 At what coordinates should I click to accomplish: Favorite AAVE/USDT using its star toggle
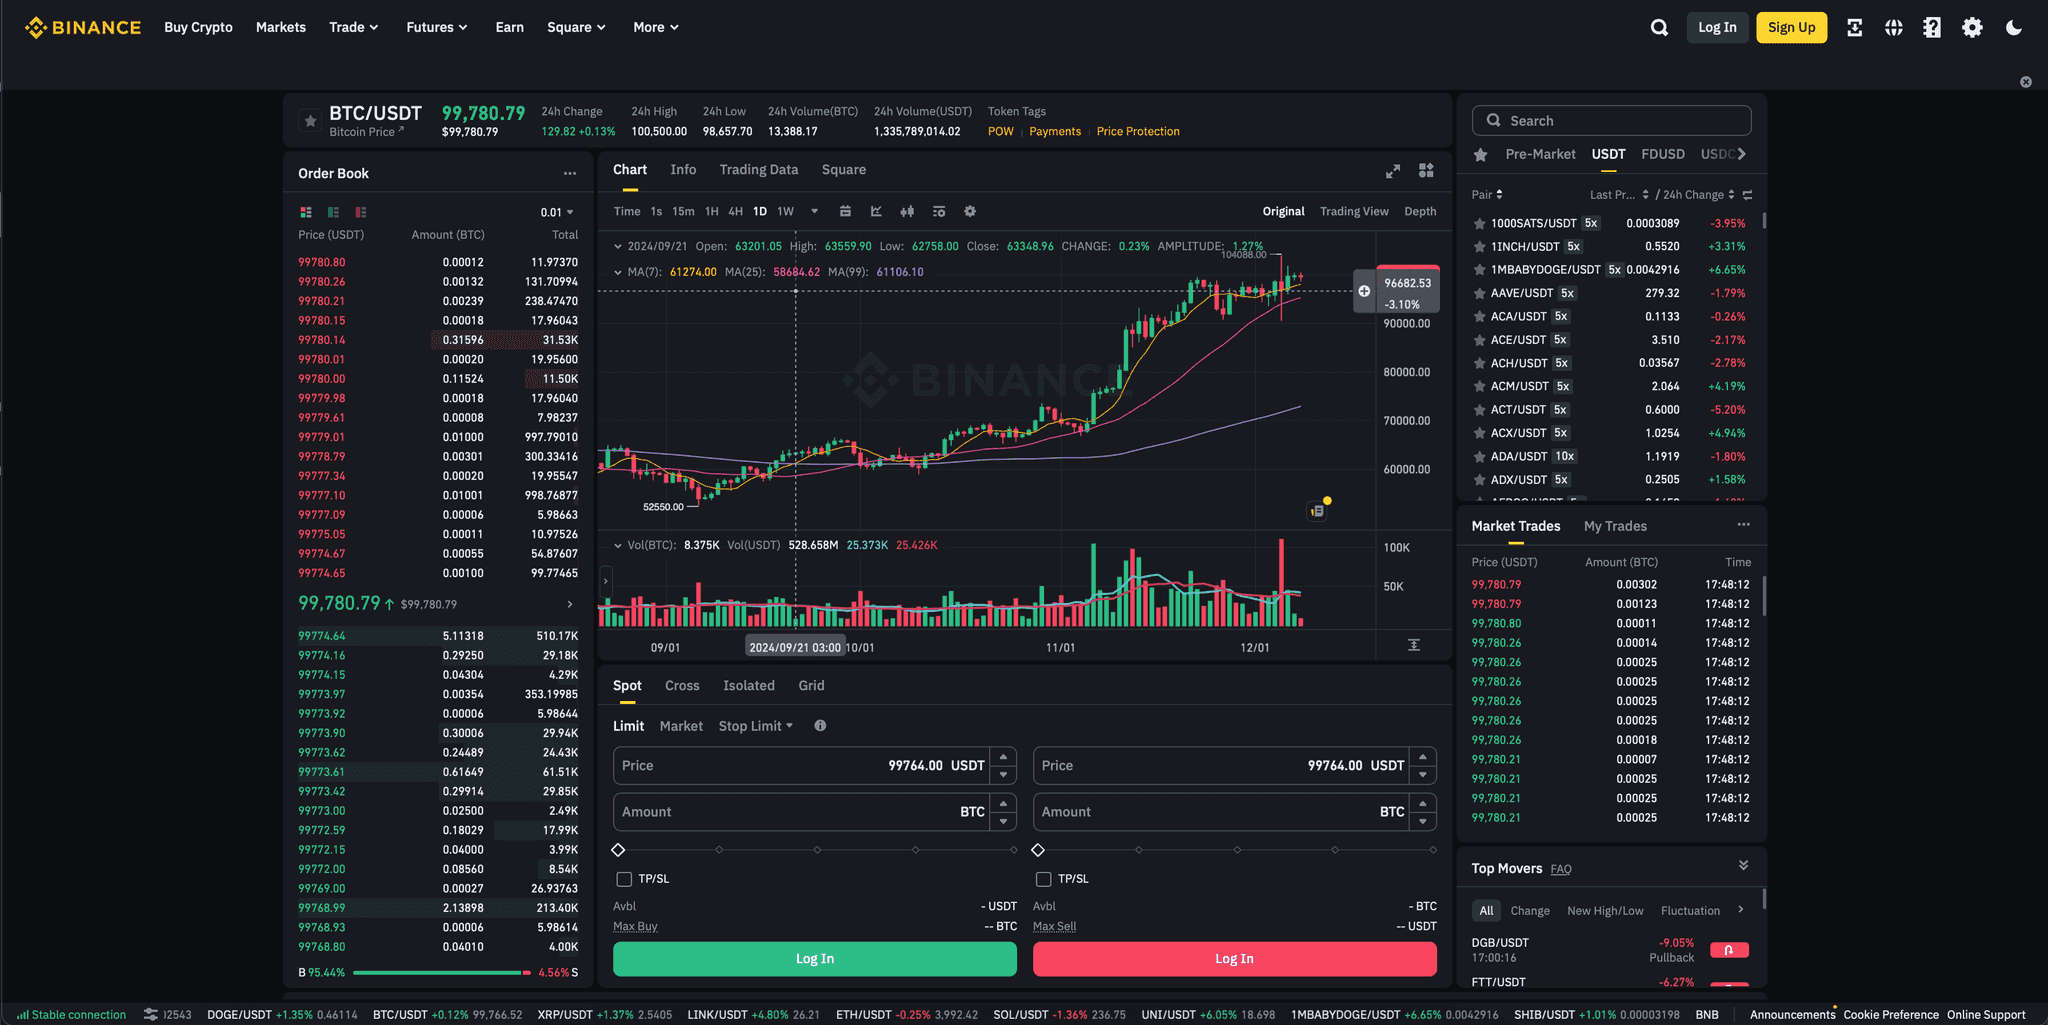(x=1478, y=293)
